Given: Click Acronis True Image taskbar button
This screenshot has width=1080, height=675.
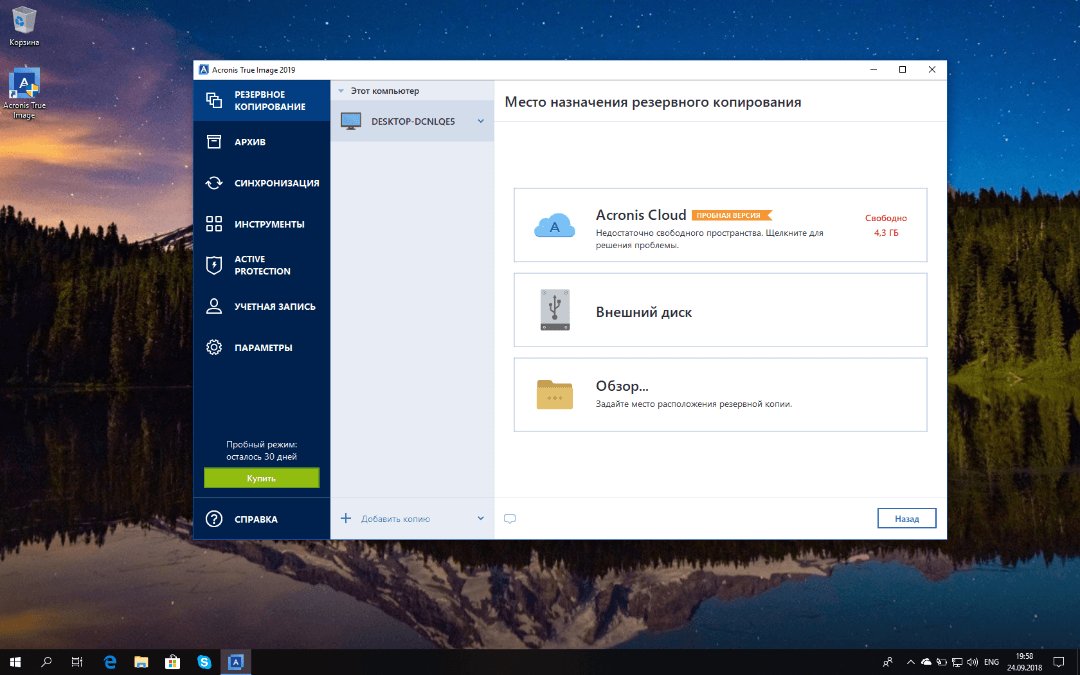Looking at the screenshot, I should click(236, 662).
